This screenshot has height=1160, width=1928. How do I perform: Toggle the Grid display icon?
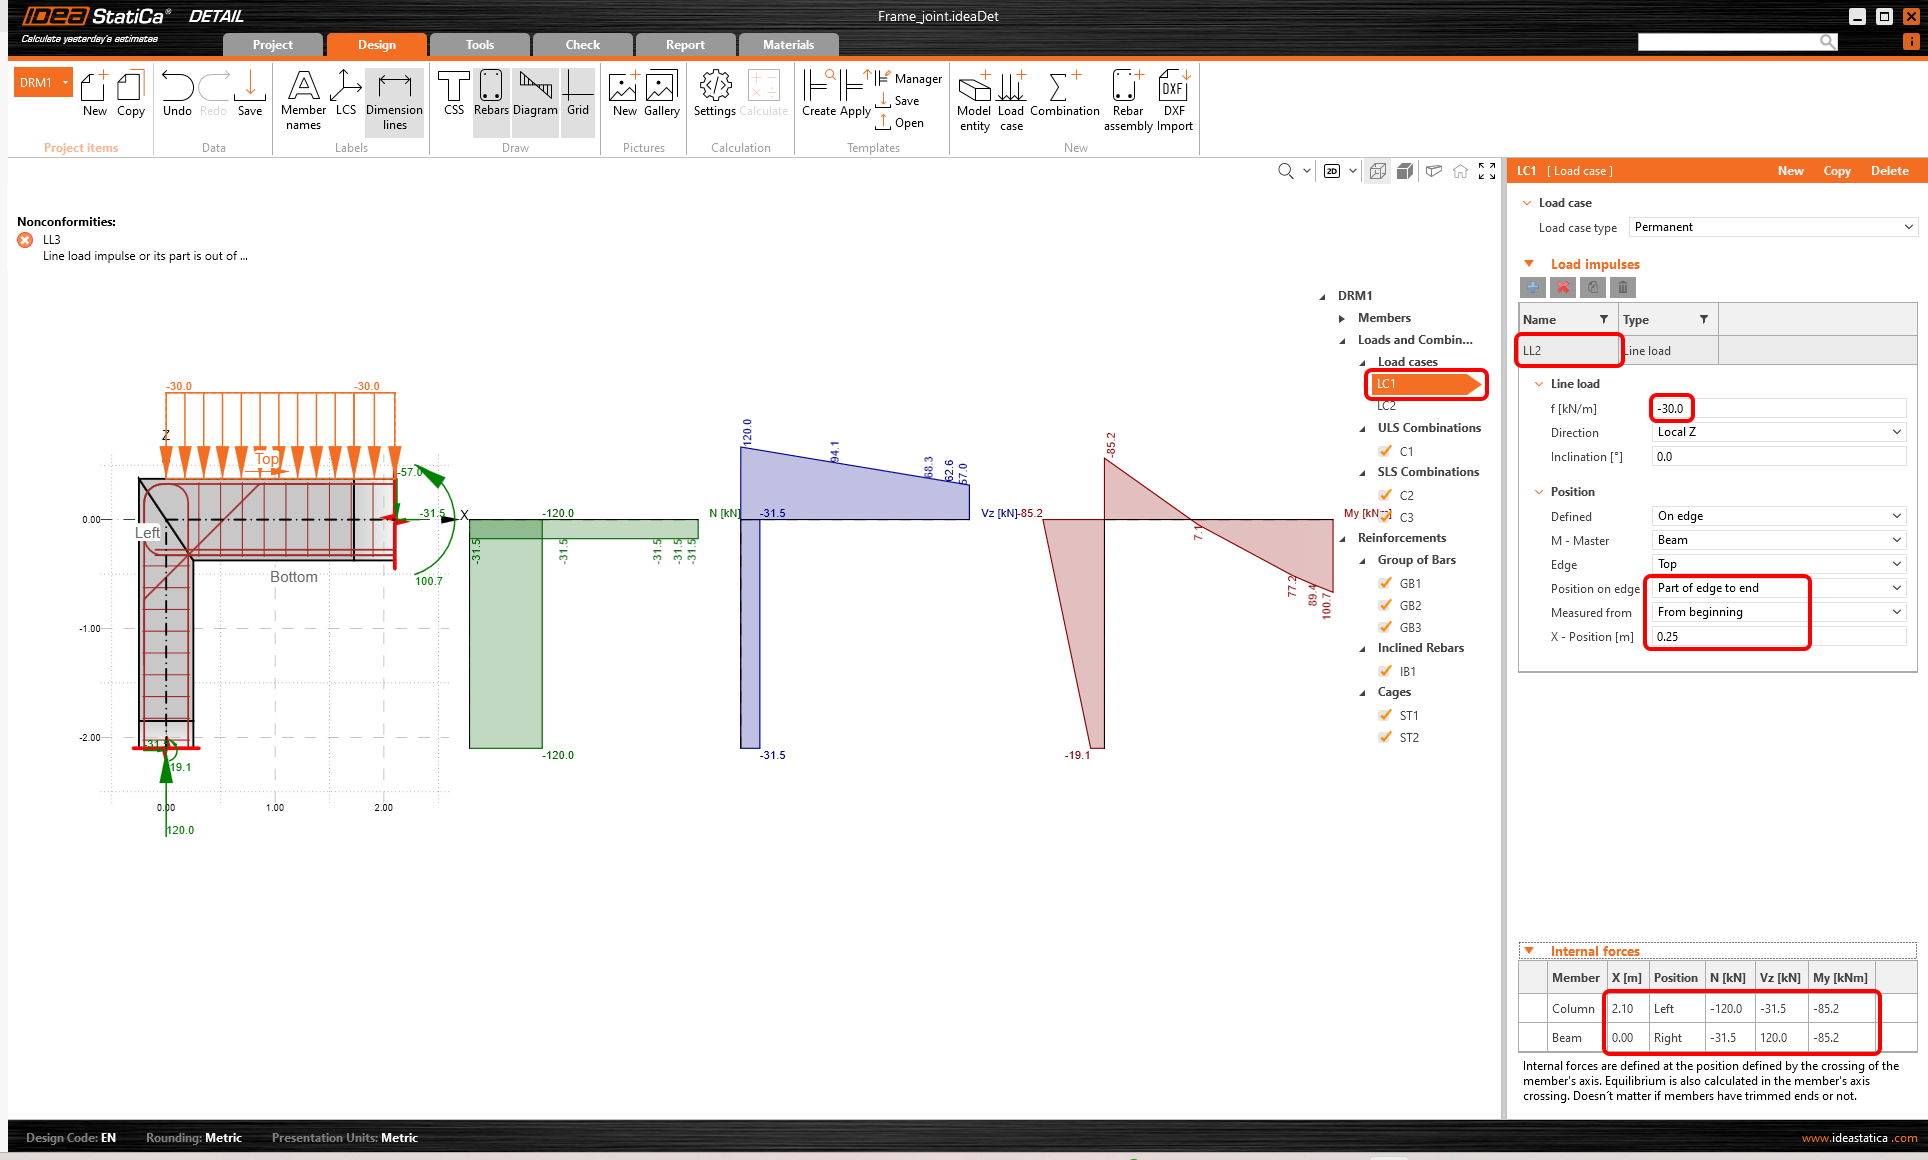tap(578, 95)
